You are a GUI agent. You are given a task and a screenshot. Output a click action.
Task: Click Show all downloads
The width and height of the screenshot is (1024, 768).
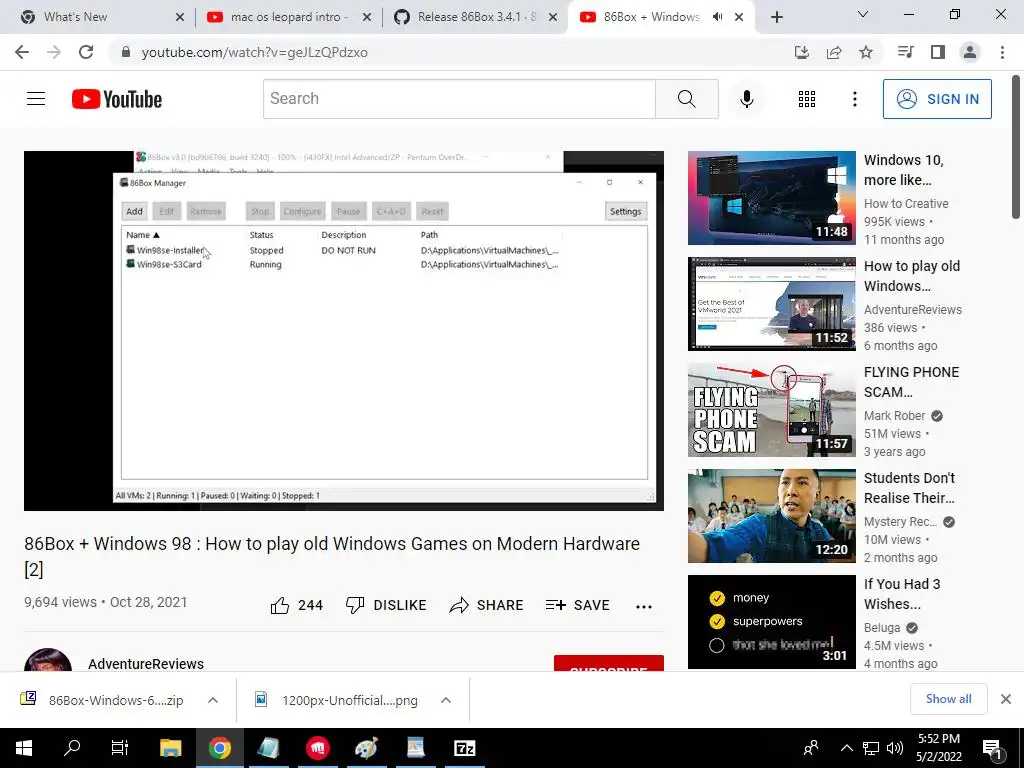pyautogui.click(x=948, y=699)
